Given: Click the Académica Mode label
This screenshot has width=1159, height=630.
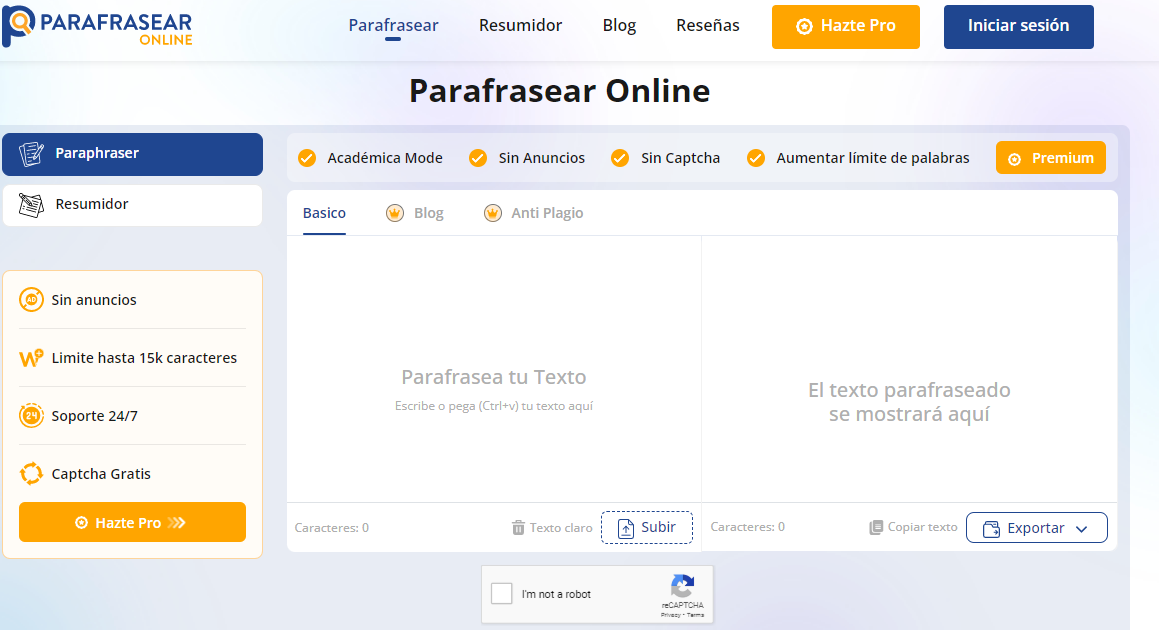Looking at the screenshot, I should pos(385,158).
